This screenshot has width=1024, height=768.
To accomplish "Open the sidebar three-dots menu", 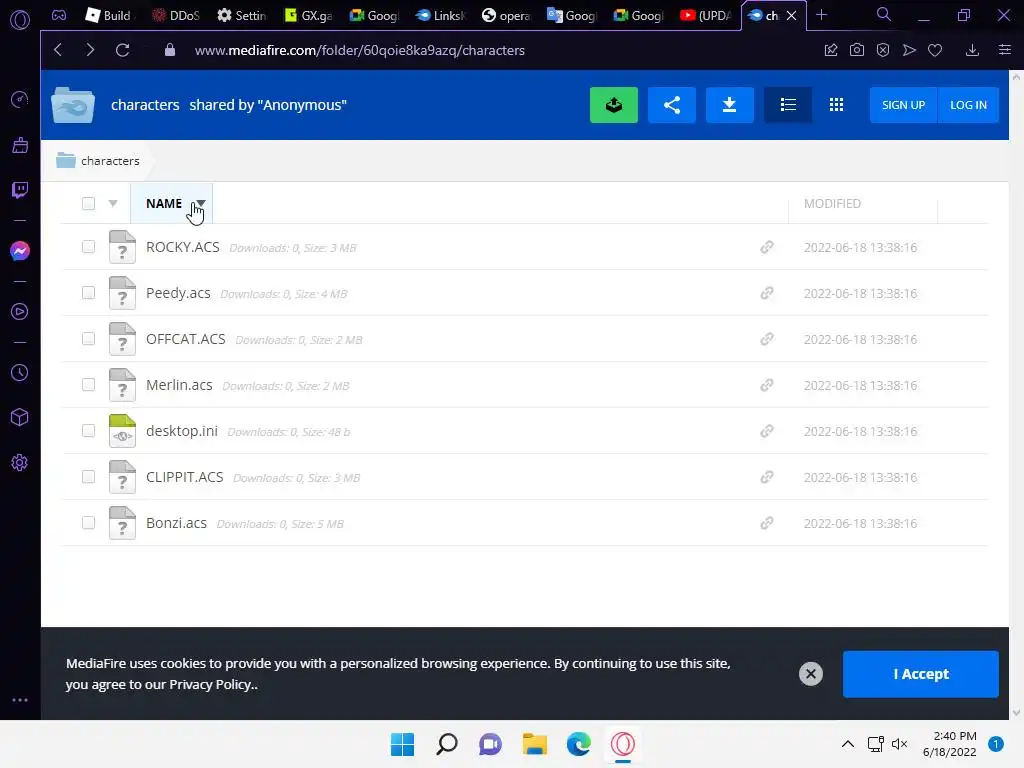I will pyautogui.click(x=20, y=700).
